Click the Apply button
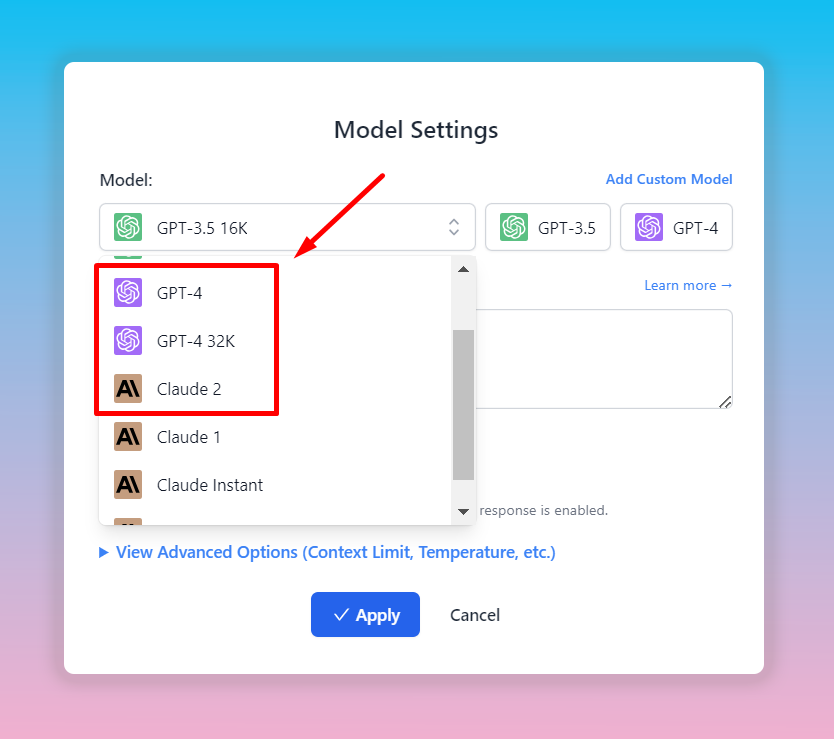This screenshot has width=834, height=739. tap(365, 615)
